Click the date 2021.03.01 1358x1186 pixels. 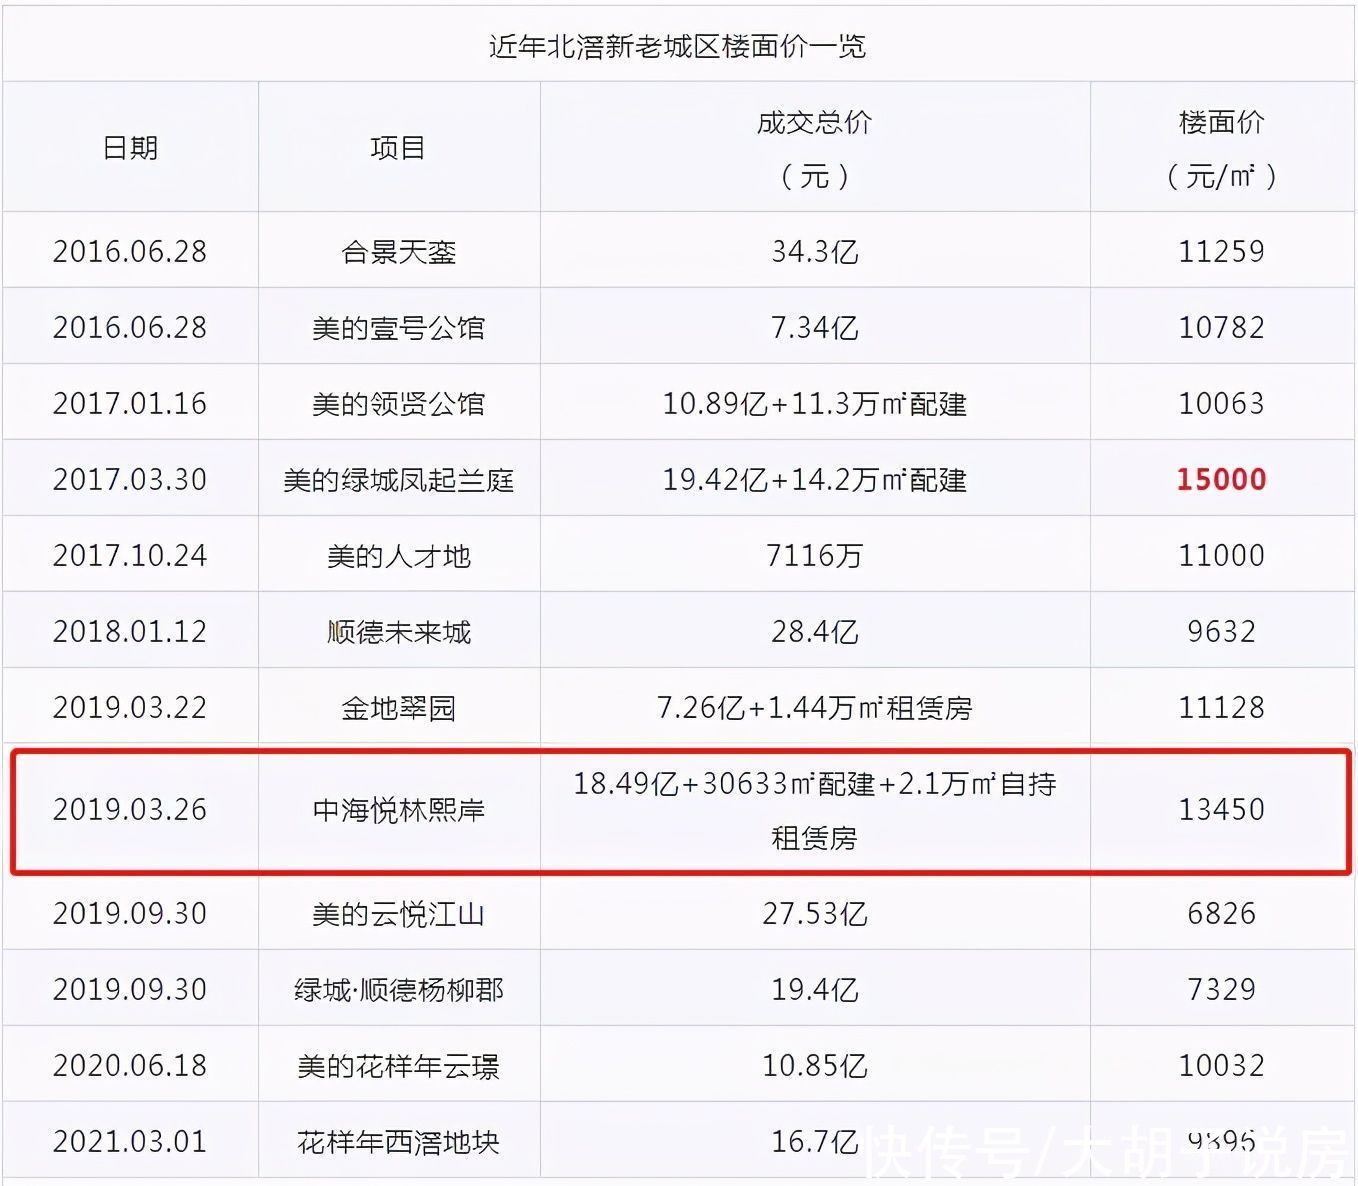click(130, 1142)
